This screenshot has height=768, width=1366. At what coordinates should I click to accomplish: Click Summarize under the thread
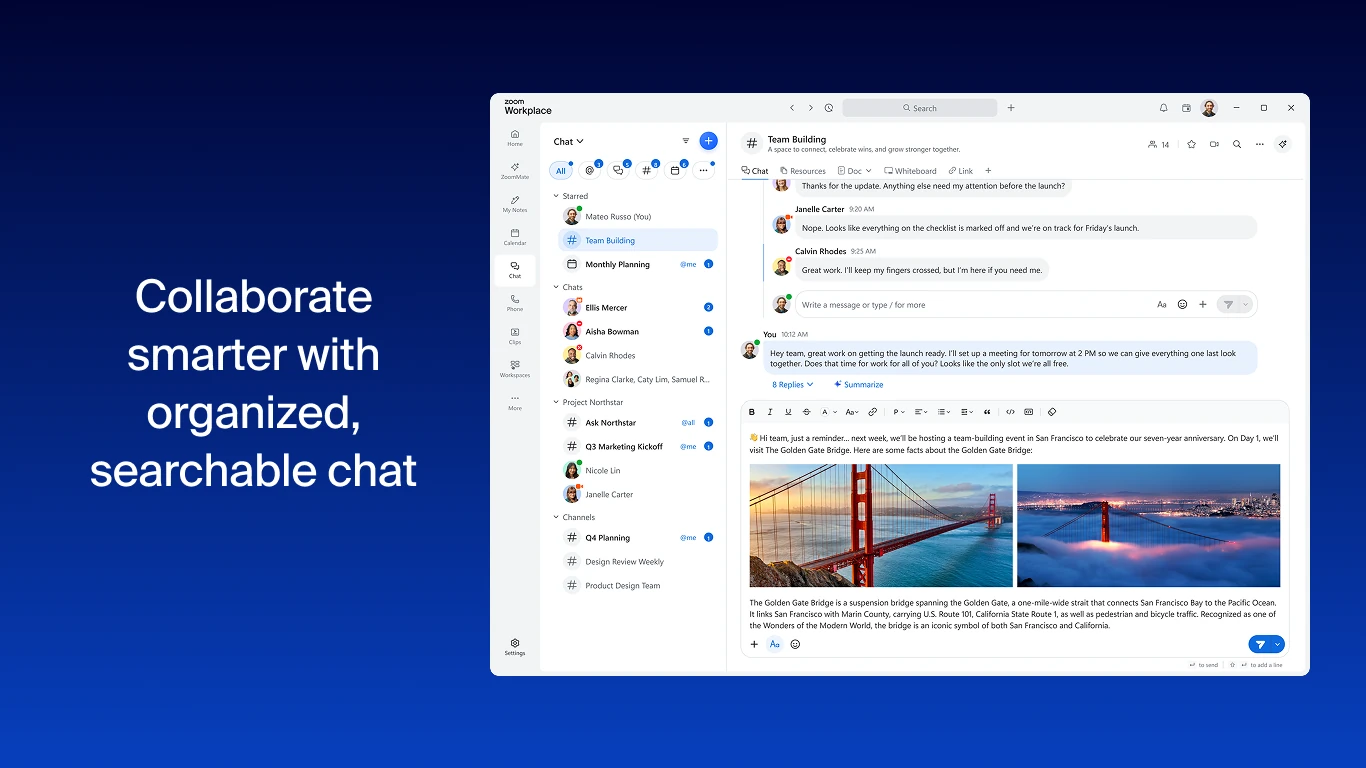(x=859, y=384)
